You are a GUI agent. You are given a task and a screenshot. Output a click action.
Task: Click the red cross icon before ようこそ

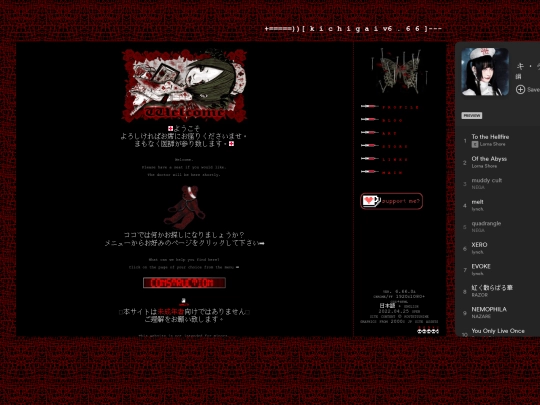coord(170,128)
